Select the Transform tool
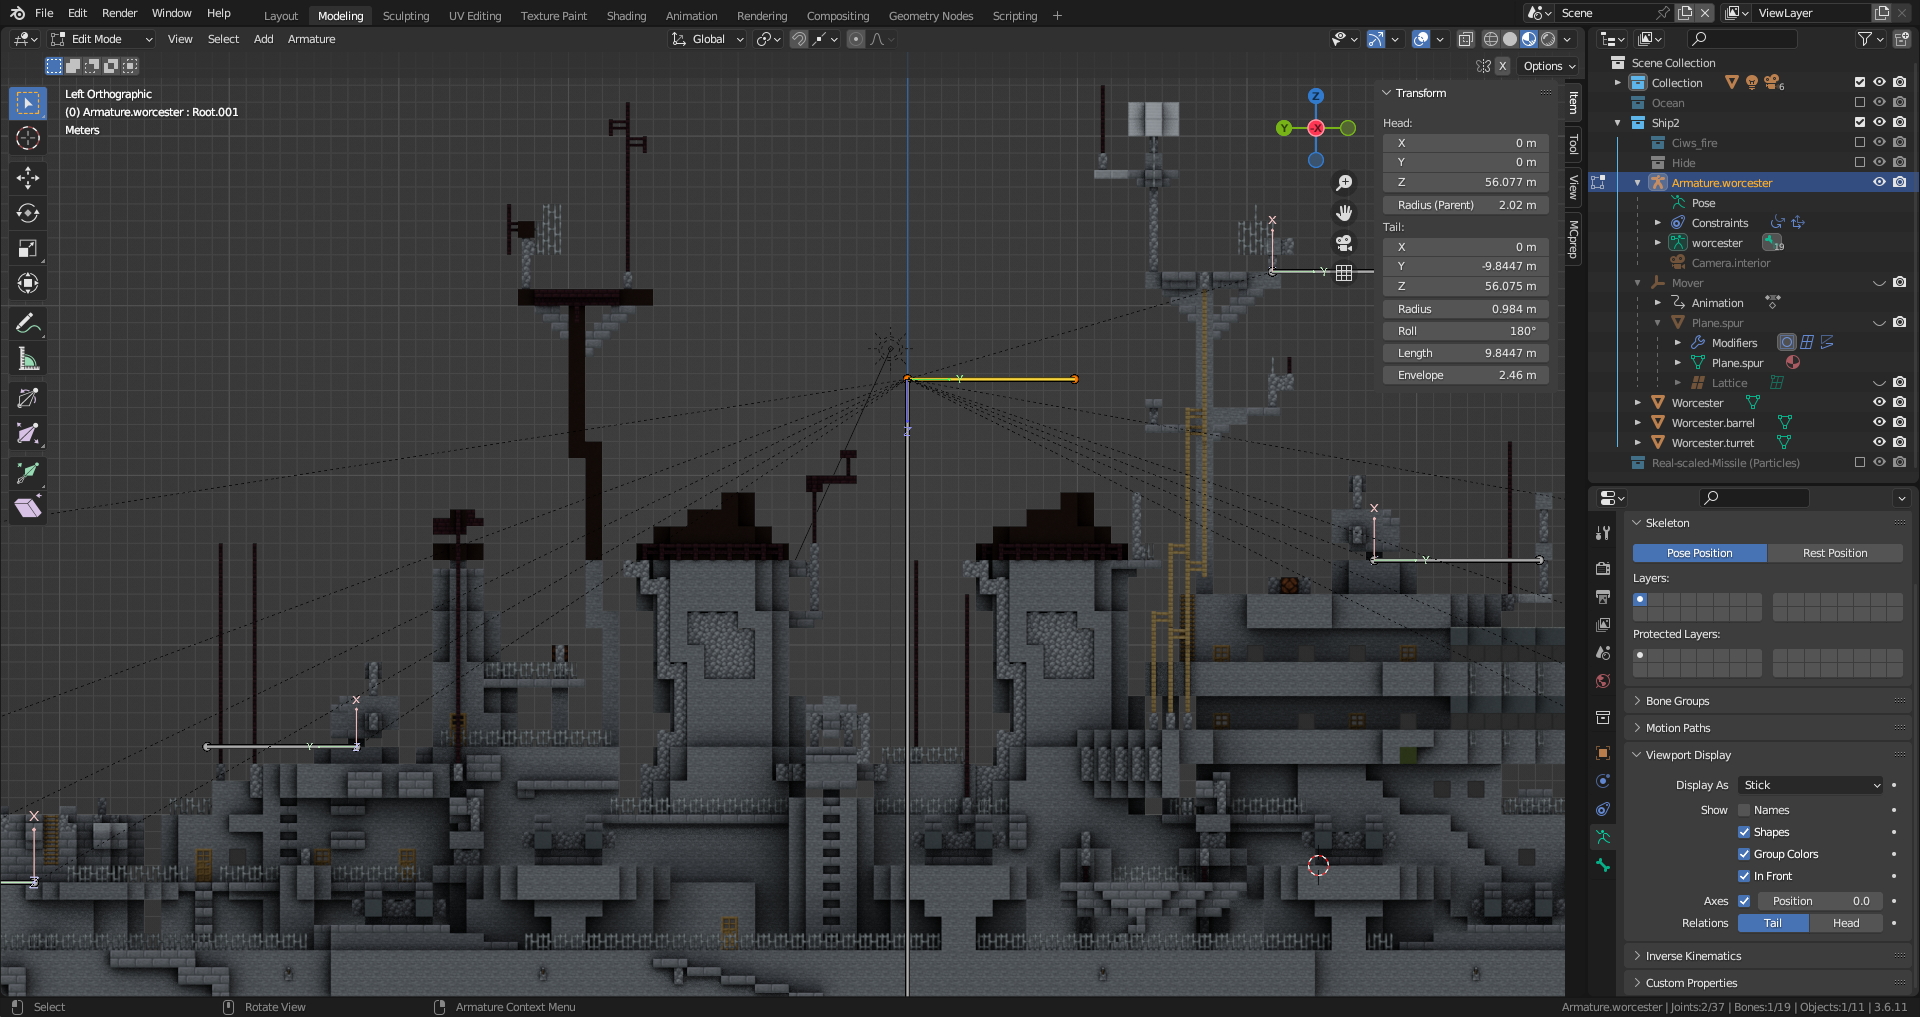 coord(28,283)
